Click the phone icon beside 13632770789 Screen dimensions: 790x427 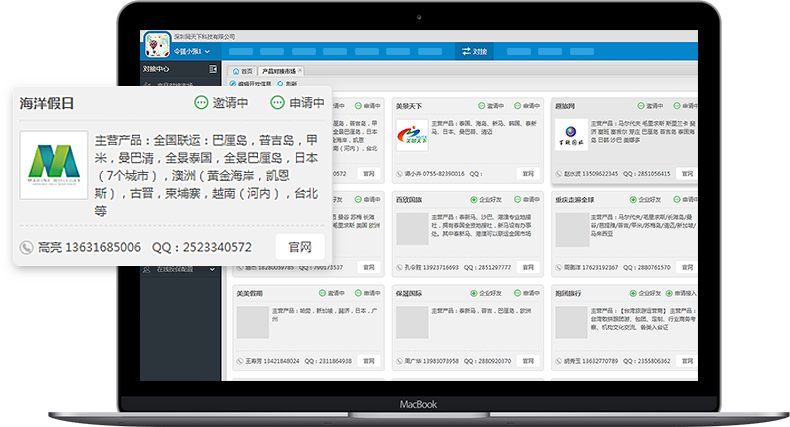point(558,361)
